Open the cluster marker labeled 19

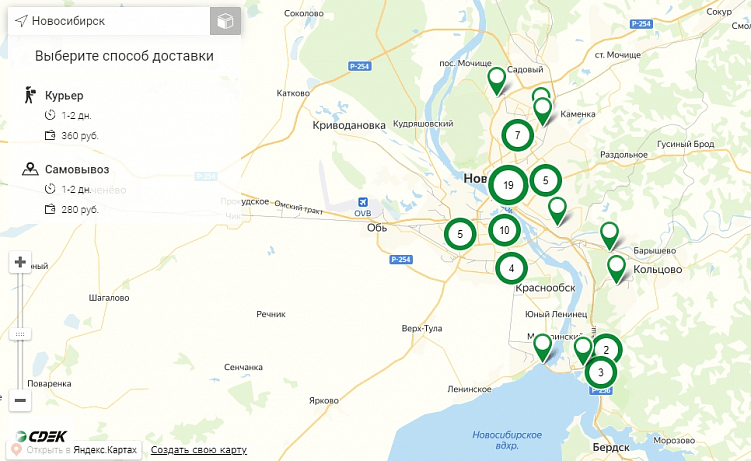coord(508,185)
